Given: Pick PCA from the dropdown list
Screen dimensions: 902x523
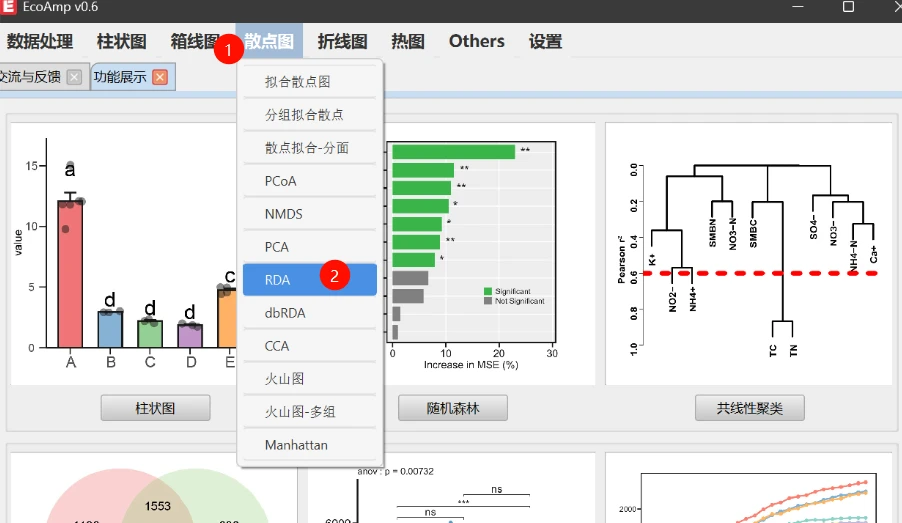Looking at the screenshot, I should click(309, 247).
